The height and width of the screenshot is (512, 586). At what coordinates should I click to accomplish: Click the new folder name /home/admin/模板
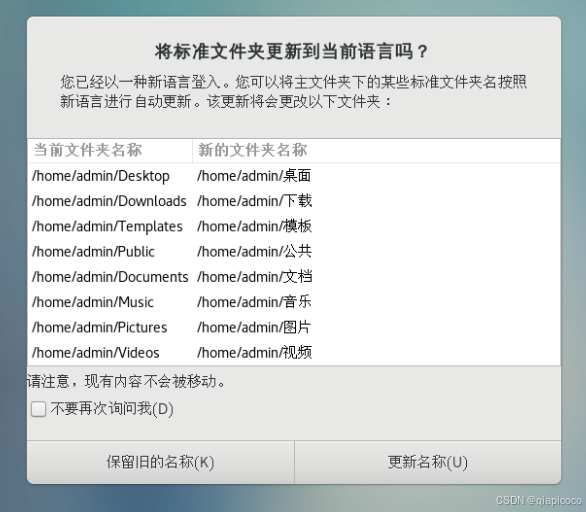(255, 226)
